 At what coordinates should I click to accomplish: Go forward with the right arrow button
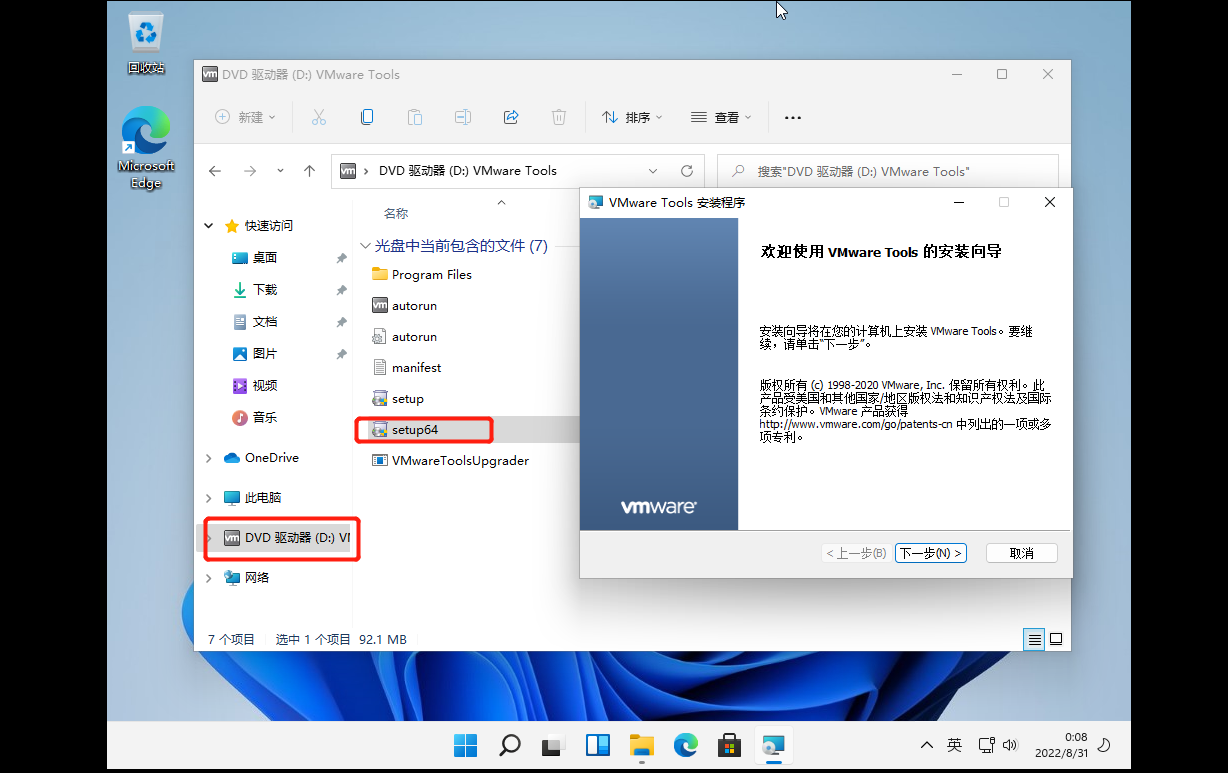coord(250,171)
